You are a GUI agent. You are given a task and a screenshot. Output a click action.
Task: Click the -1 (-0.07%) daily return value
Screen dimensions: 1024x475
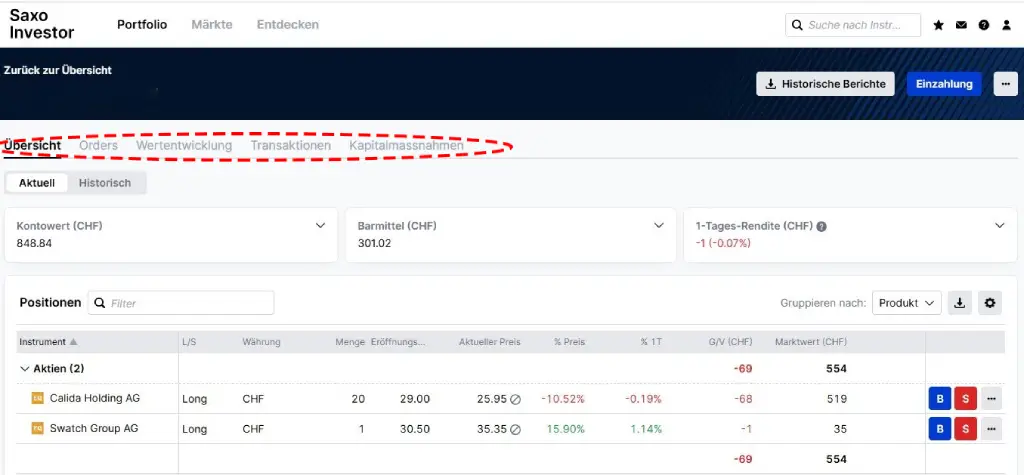[x=724, y=244]
